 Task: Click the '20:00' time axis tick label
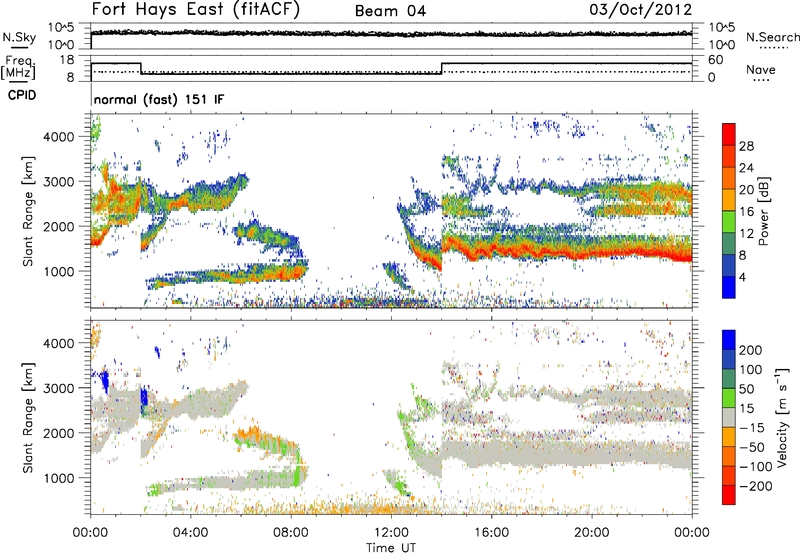click(x=591, y=533)
